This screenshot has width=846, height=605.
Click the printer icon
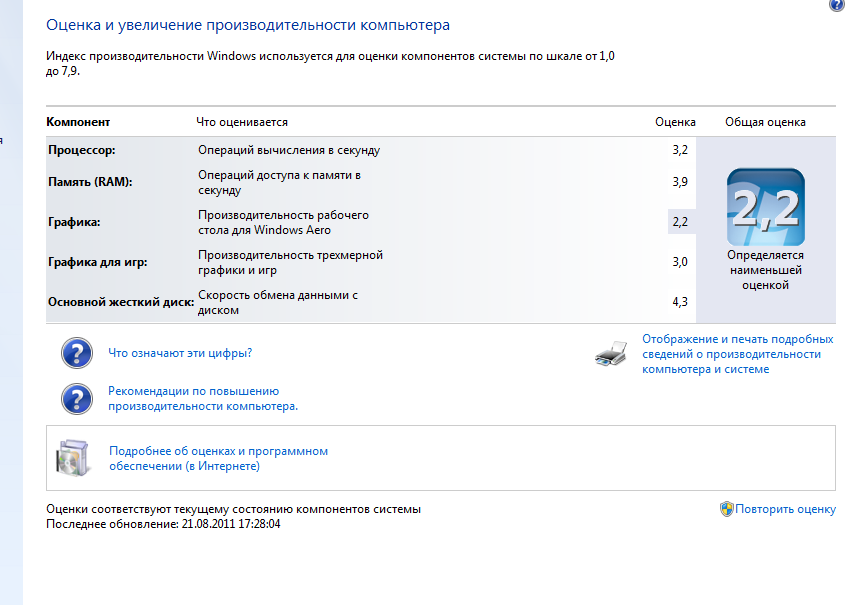click(x=611, y=354)
